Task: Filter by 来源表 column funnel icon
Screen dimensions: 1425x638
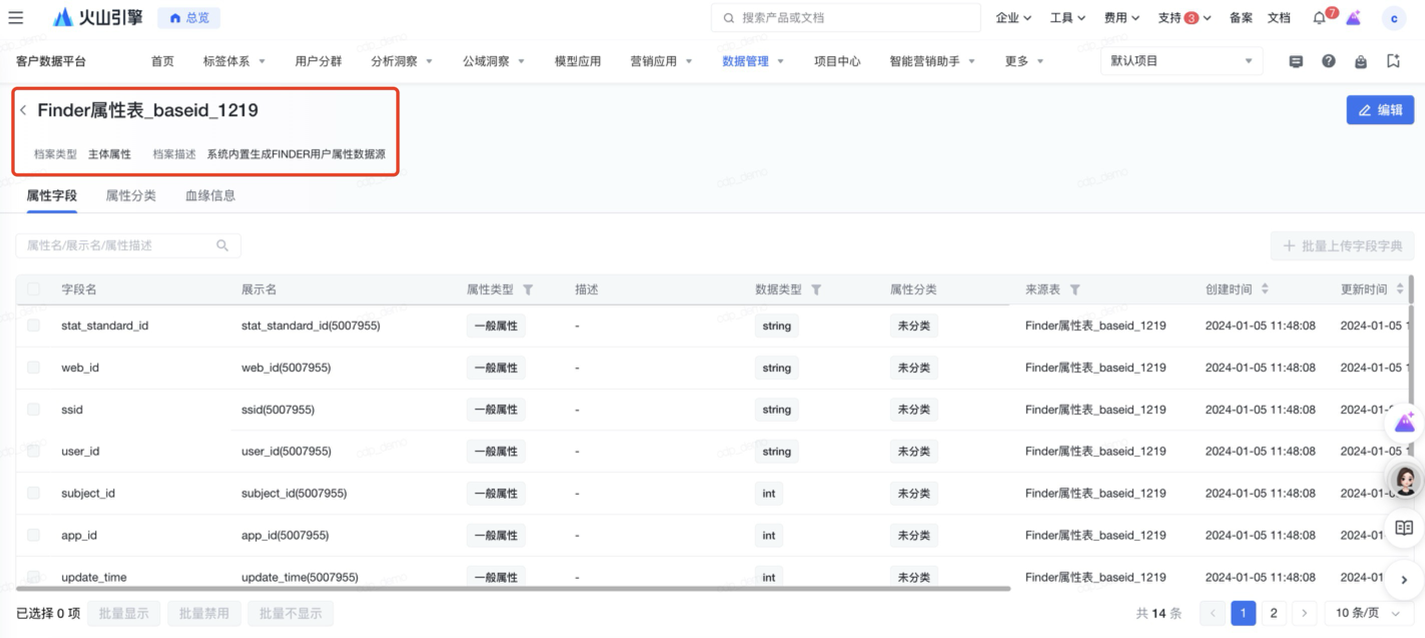Action: [1075, 290]
